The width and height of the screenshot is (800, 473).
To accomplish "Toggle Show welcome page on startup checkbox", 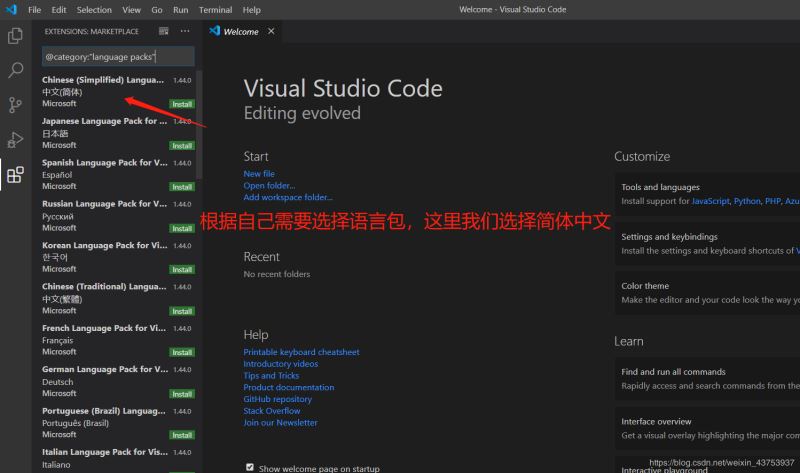I will coord(249,467).
